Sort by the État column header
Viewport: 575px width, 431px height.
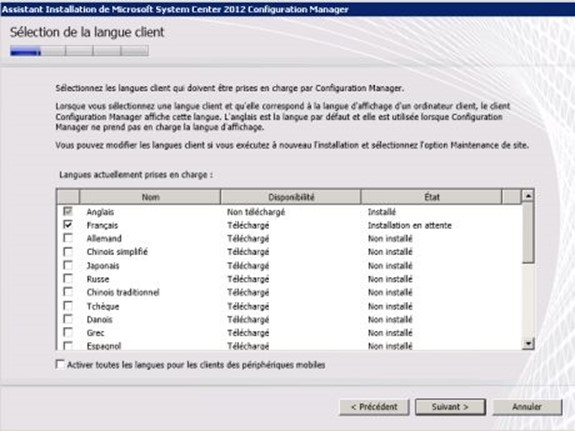431,197
